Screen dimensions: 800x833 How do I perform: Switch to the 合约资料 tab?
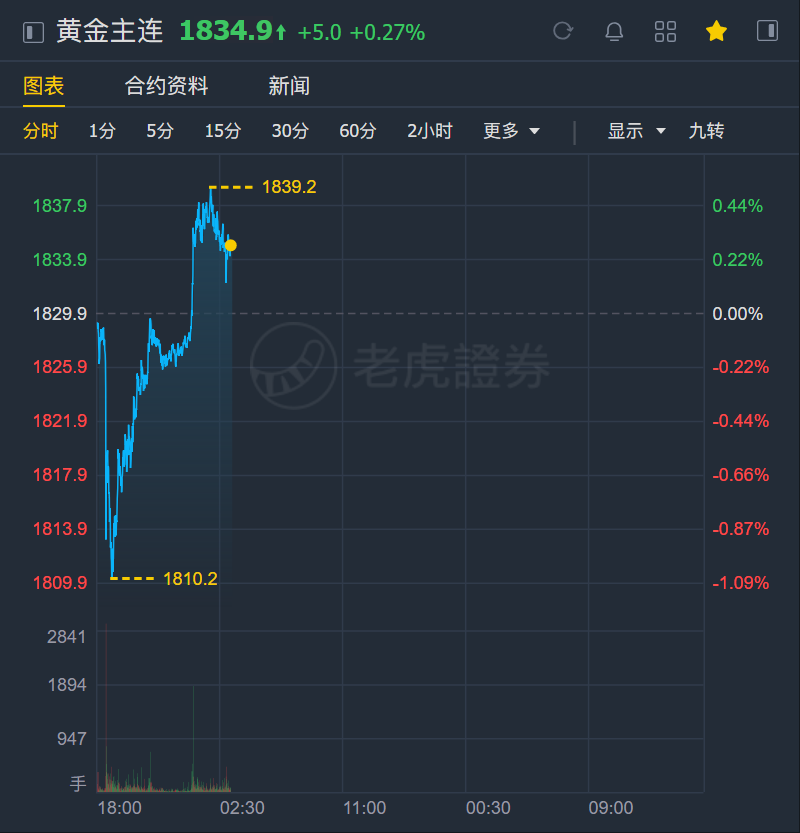coord(166,86)
